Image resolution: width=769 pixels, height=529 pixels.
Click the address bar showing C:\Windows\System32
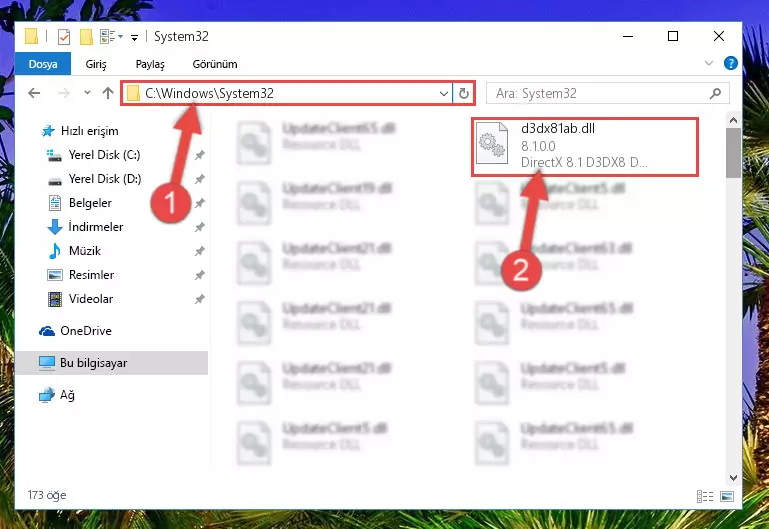click(x=287, y=93)
